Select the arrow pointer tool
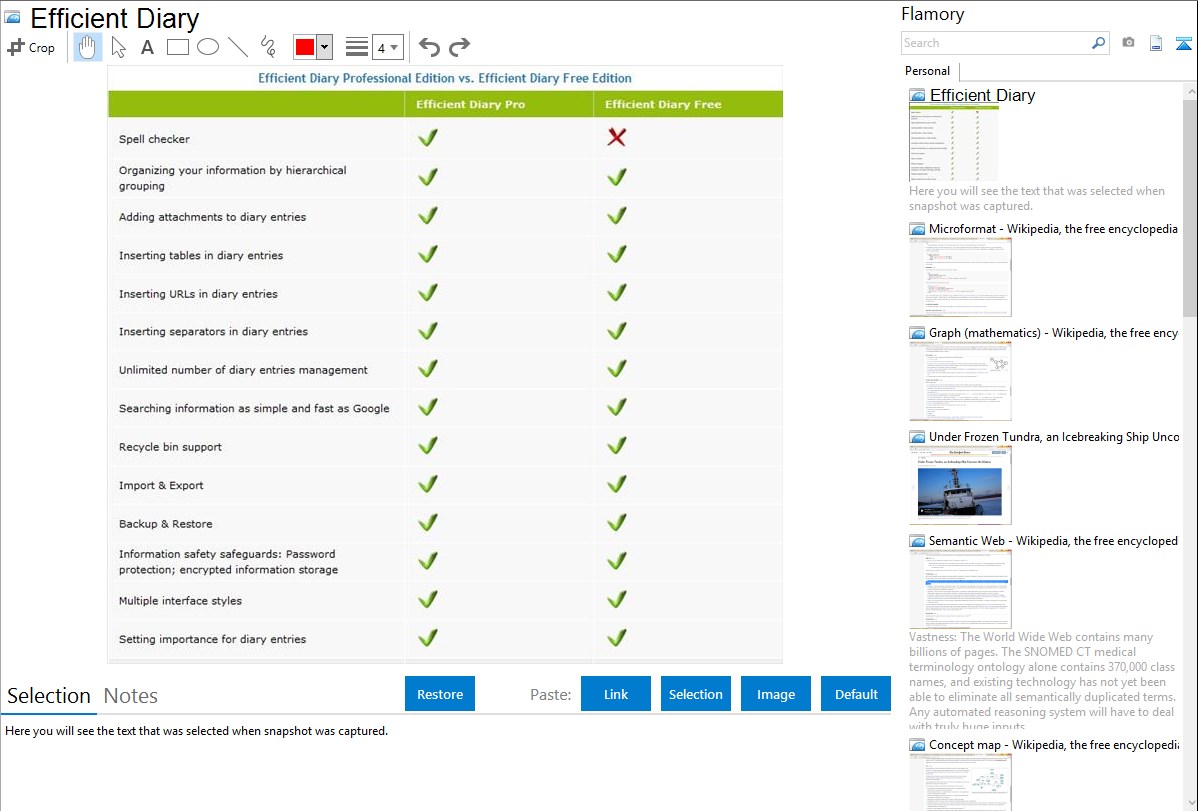Image resolution: width=1198 pixels, height=811 pixels. (118, 47)
